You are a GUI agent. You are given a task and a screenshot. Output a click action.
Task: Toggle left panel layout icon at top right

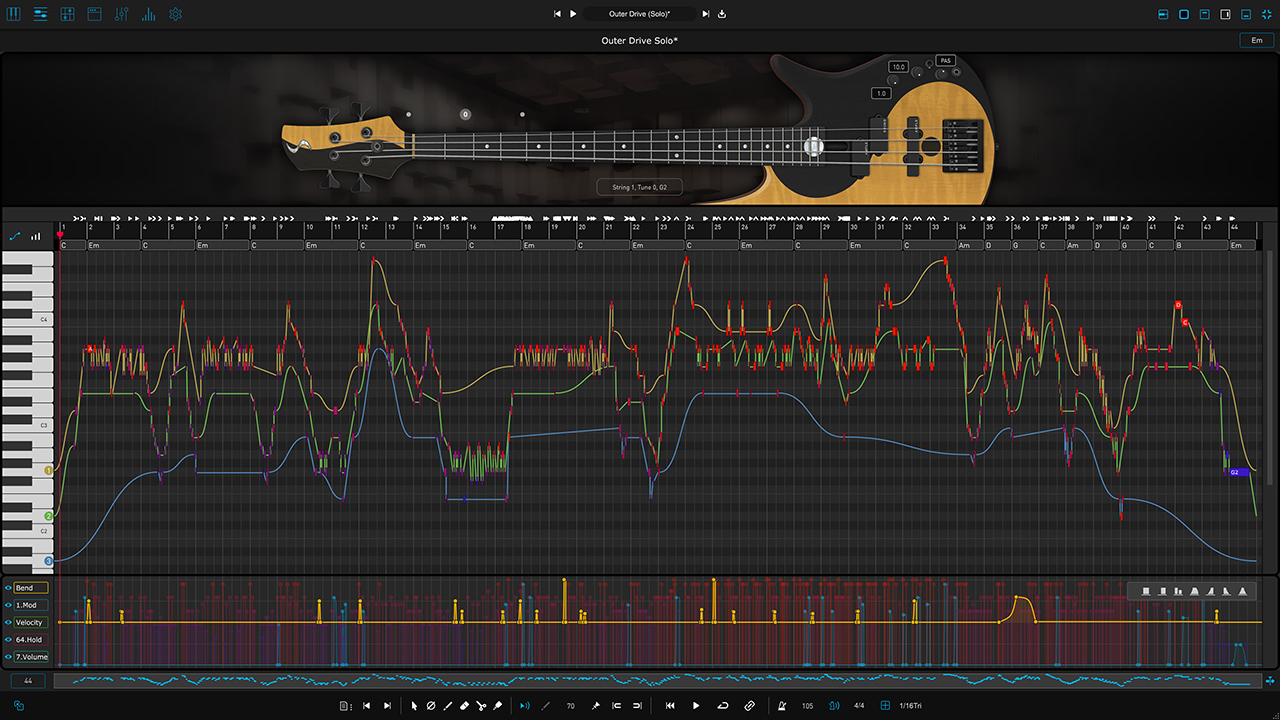coord(1164,14)
